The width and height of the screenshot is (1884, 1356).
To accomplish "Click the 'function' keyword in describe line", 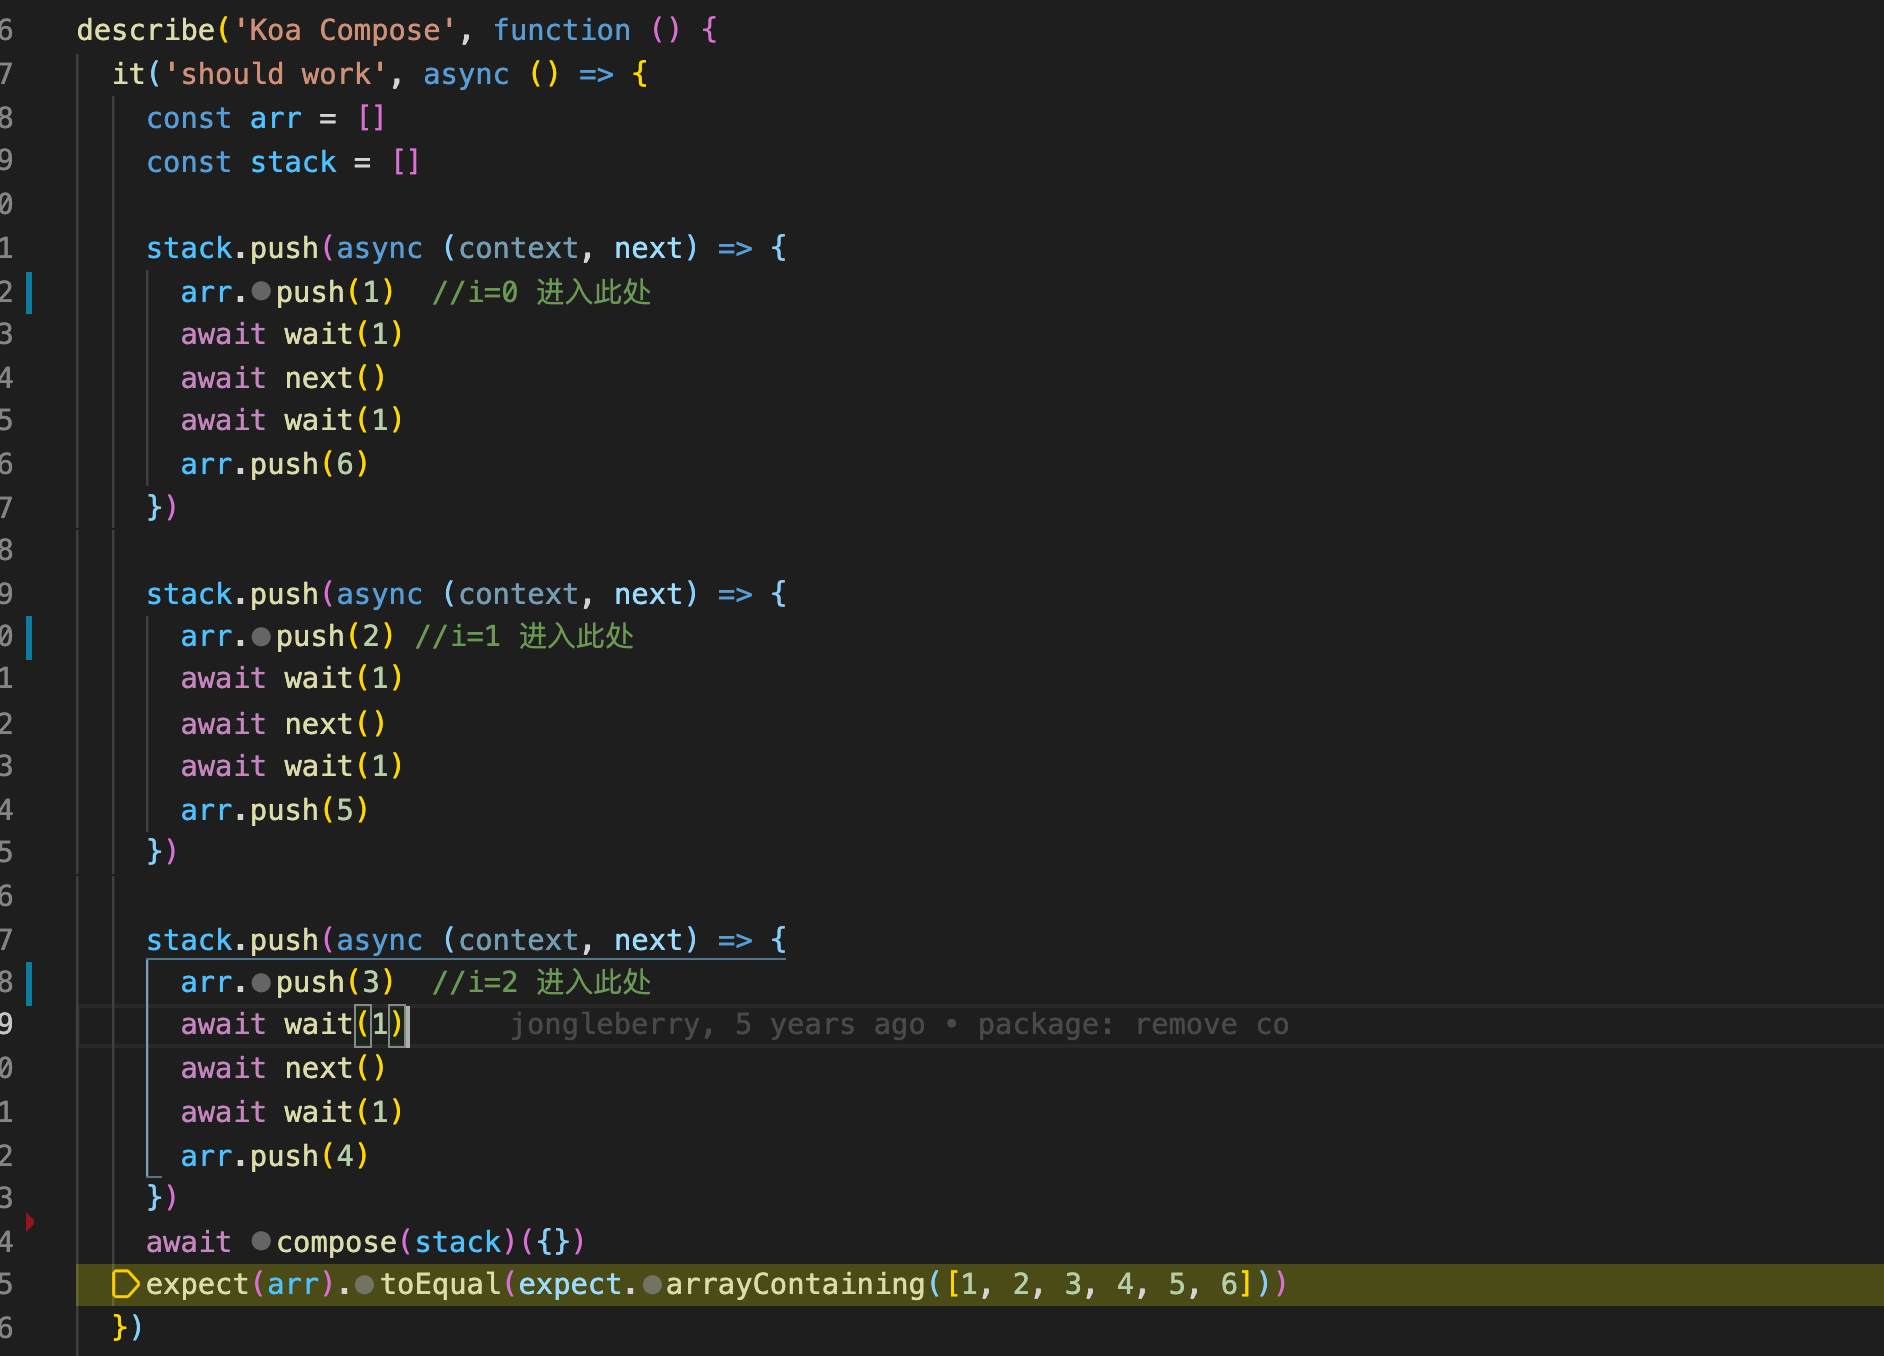I will (562, 30).
